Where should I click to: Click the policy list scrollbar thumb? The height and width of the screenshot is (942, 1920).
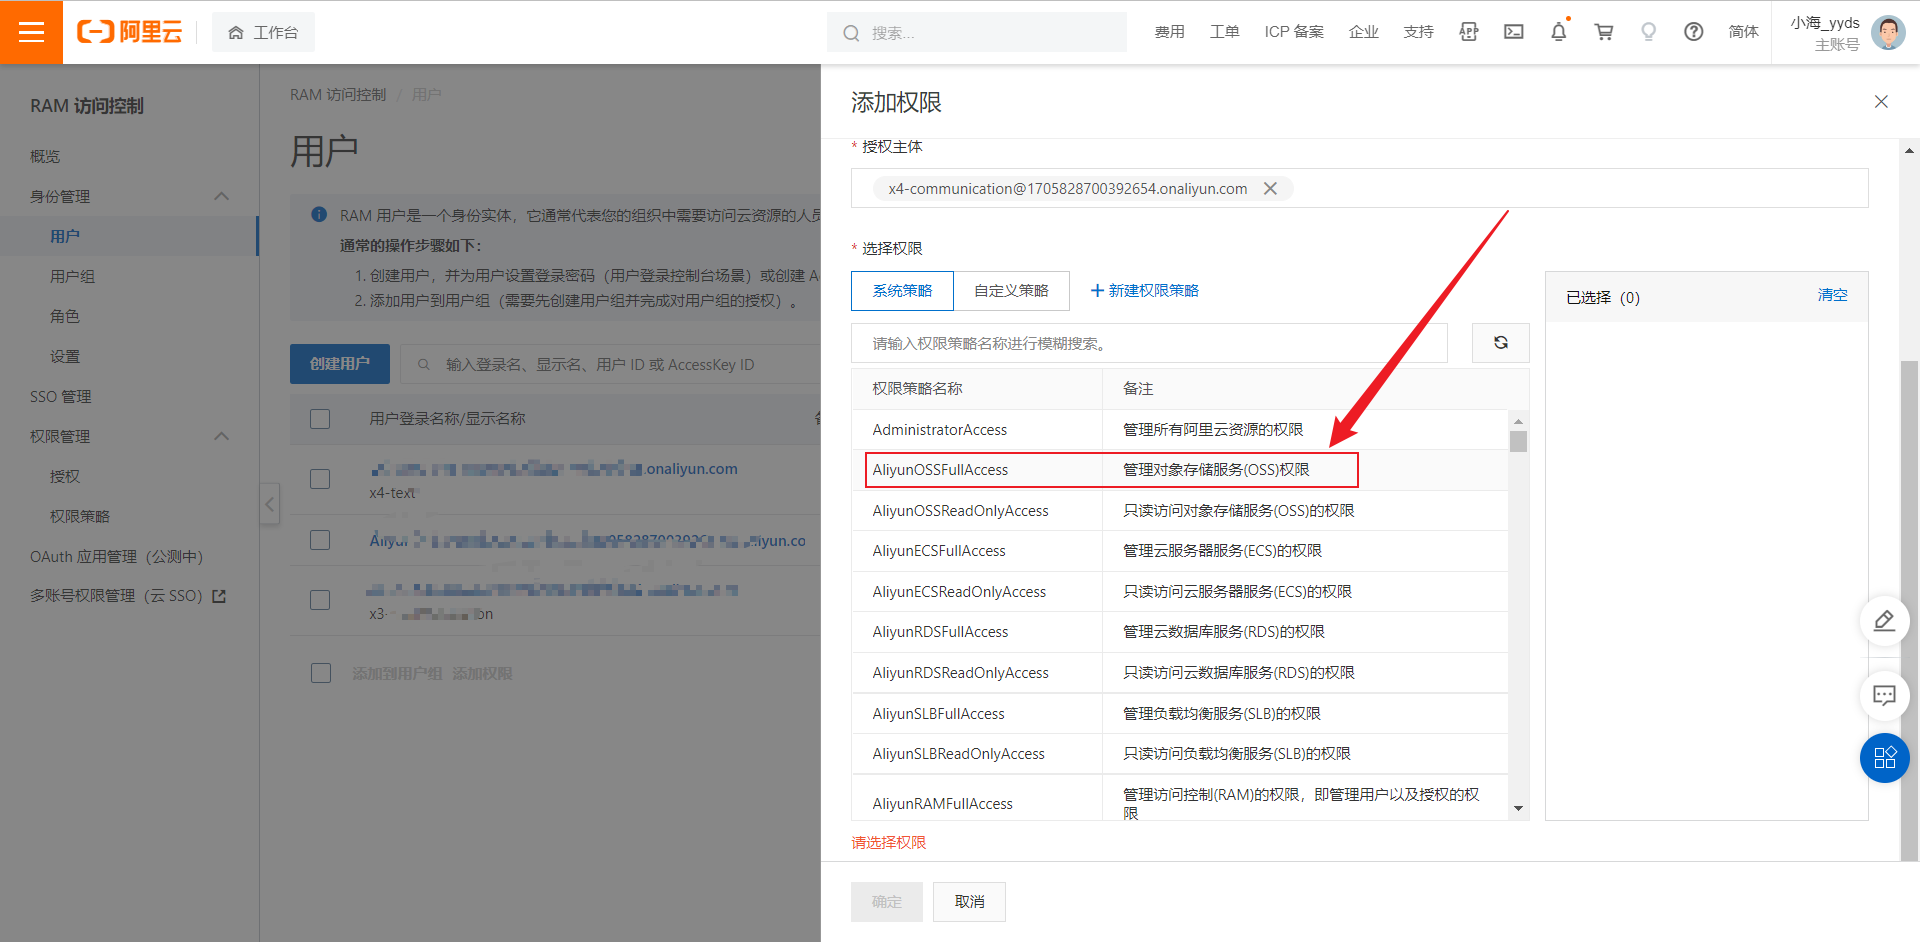click(x=1518, y=441)
